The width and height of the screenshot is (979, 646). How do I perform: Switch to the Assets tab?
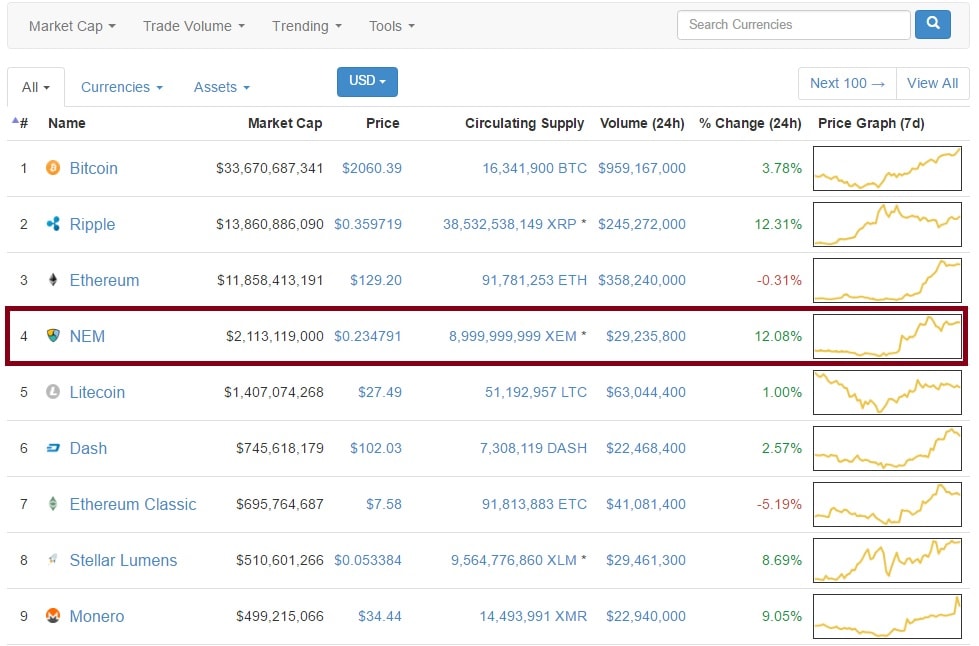tap(221, 87)
